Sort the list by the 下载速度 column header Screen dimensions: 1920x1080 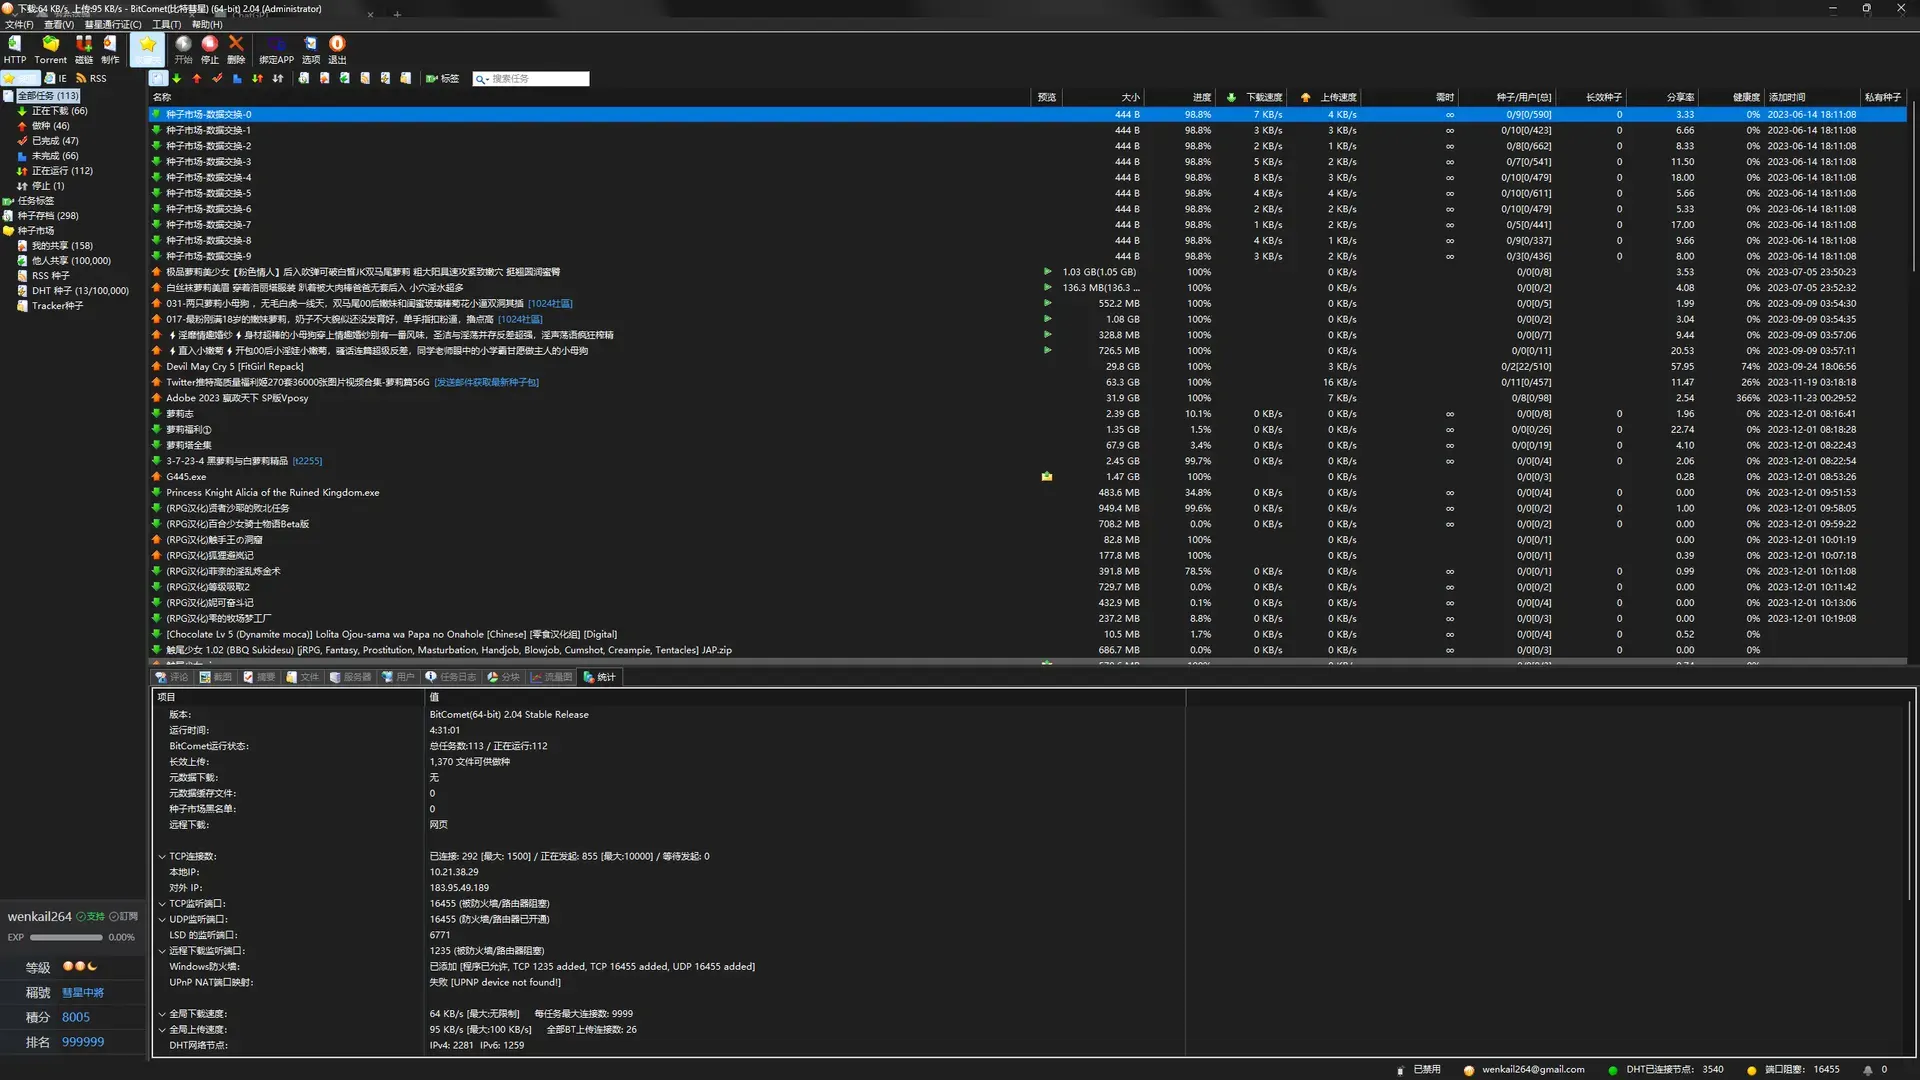click(x=1264, y=97)
